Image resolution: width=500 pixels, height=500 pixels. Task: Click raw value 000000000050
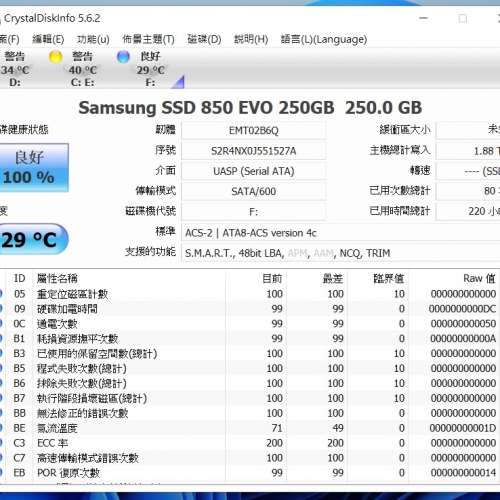point(463,324)
